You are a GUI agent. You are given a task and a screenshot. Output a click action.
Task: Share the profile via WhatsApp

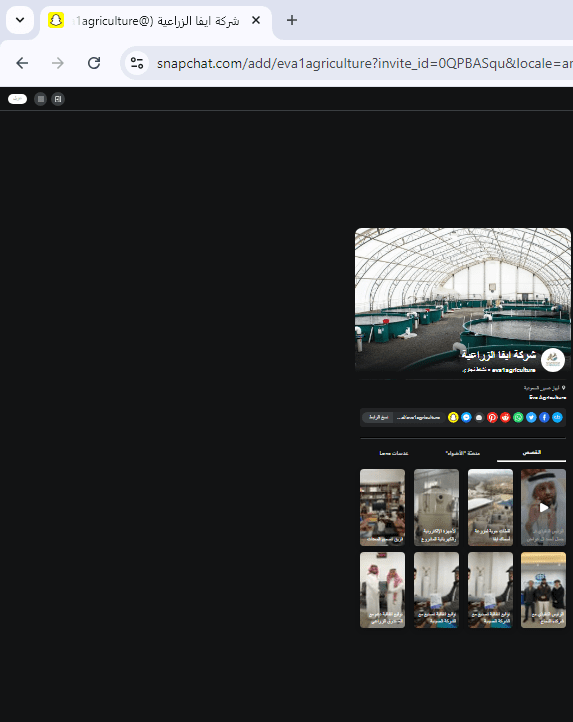pyautogui.click(x=518, y=417)
